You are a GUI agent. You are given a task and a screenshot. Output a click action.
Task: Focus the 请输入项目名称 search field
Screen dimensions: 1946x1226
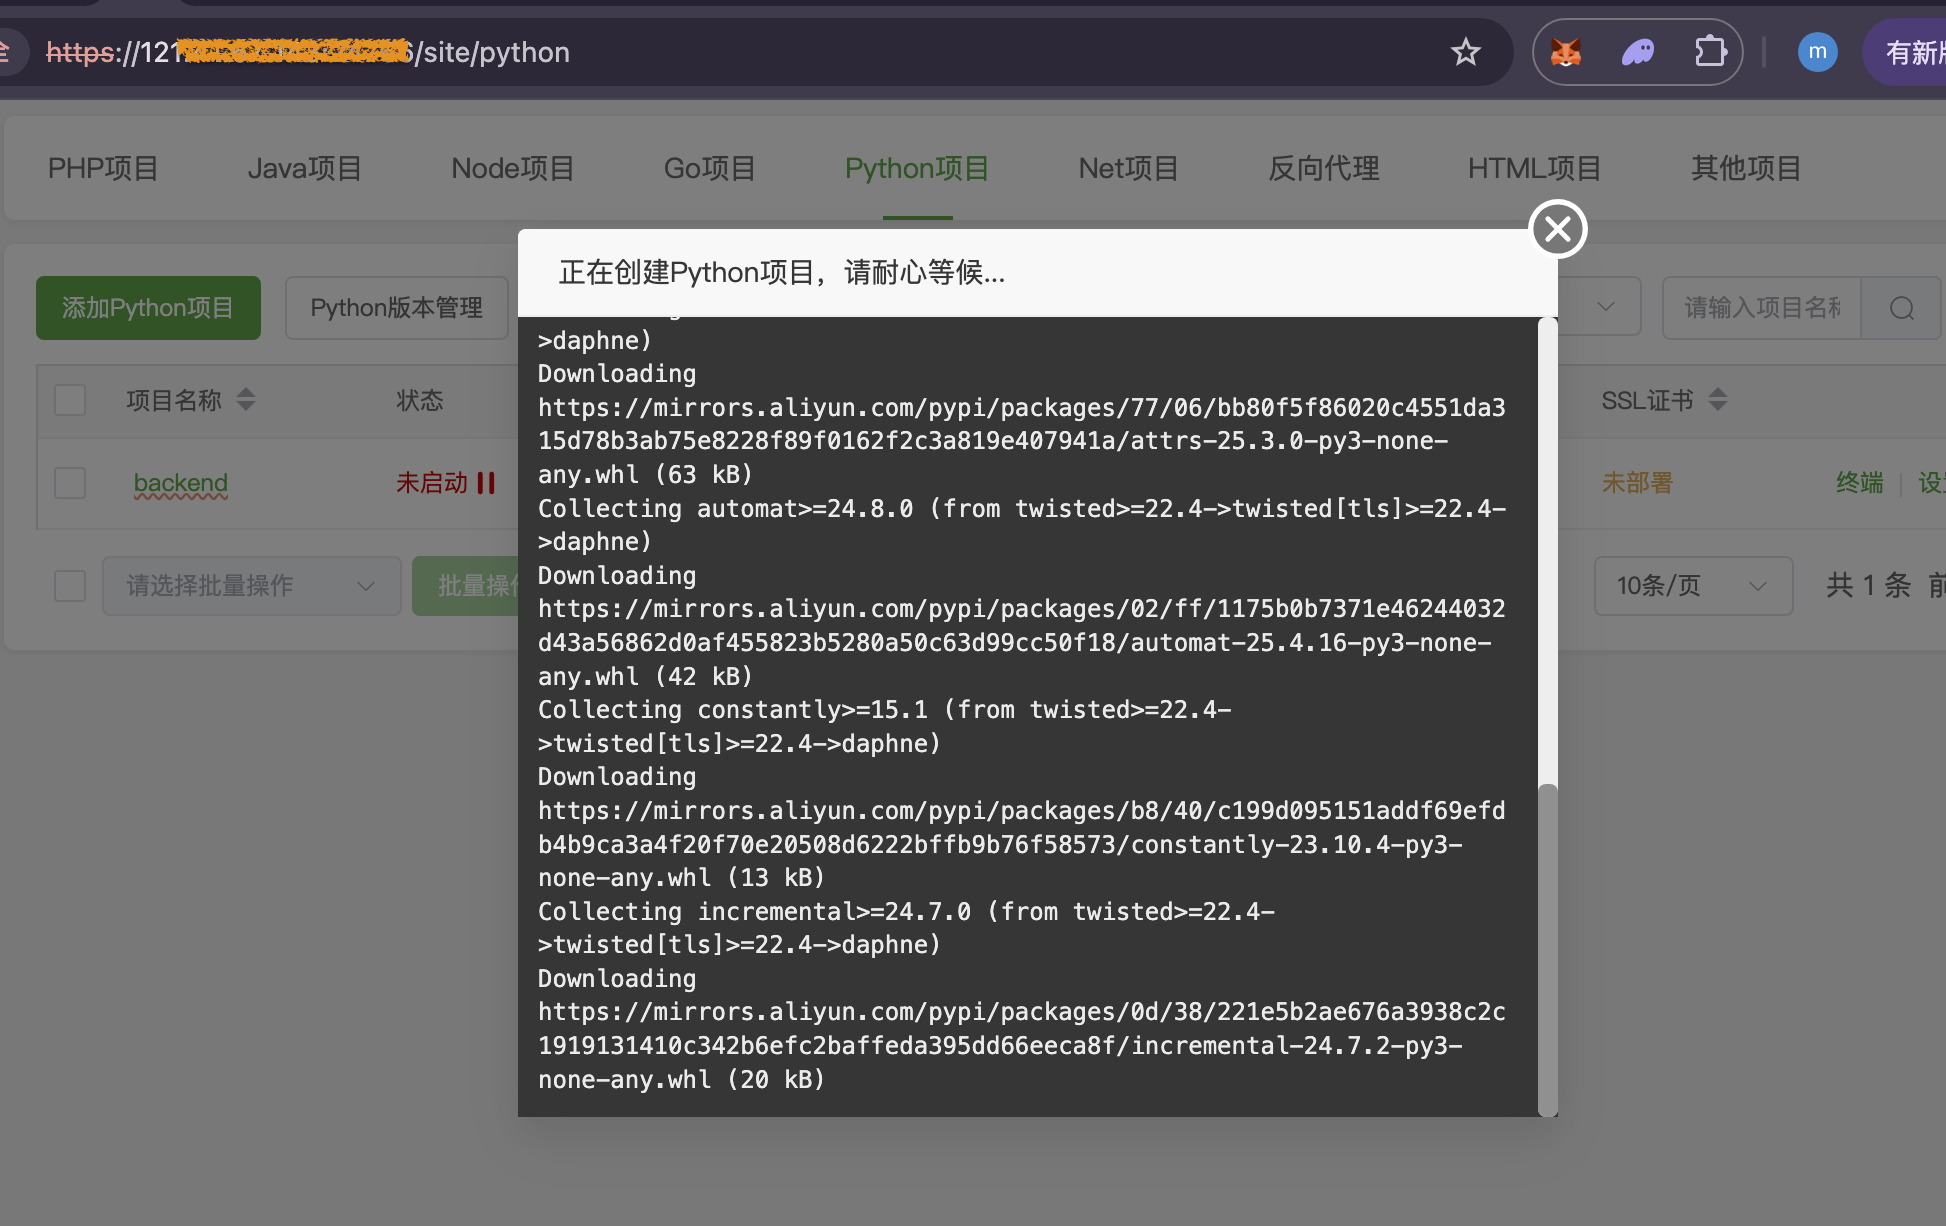[1762, 308]
